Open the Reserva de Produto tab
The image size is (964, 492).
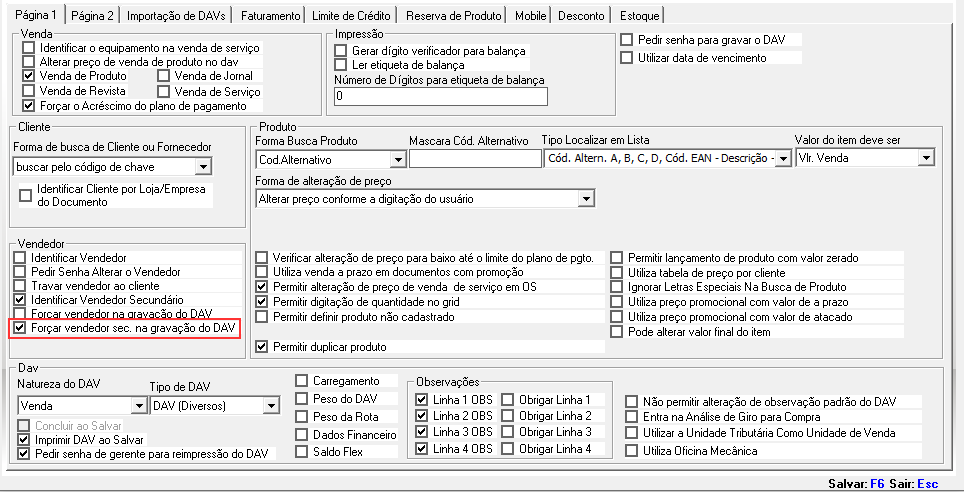(x=454, y=15)
